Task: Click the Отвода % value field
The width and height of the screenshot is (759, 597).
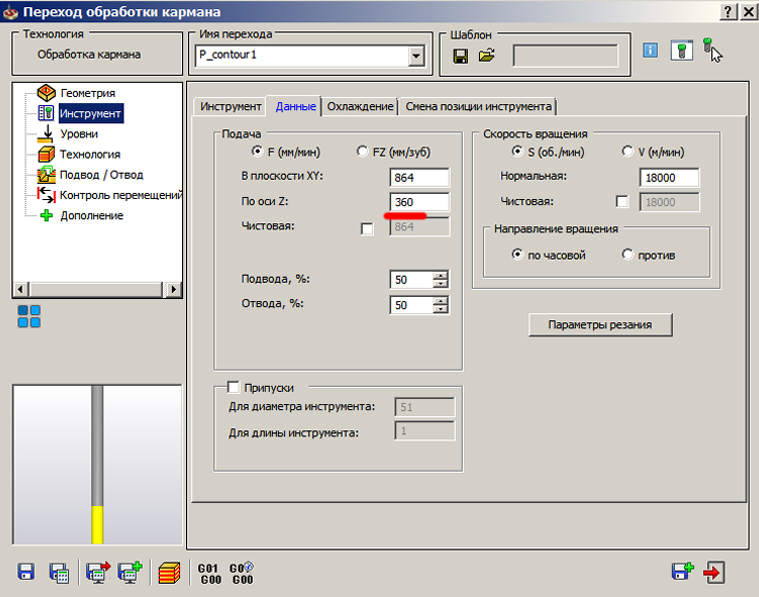Action: (x=411, y=305)
